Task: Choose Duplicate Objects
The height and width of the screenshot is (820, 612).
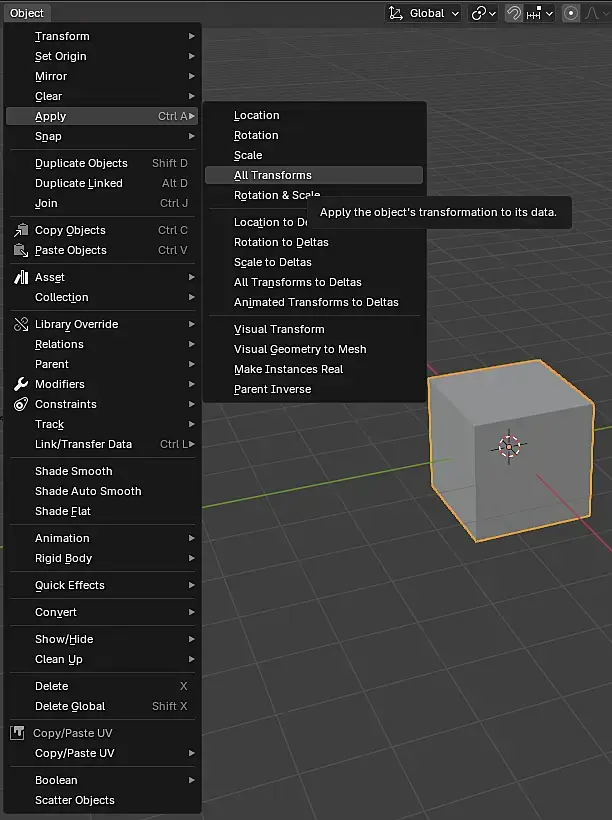Action: pyautogui.click(x=102, y=163)
